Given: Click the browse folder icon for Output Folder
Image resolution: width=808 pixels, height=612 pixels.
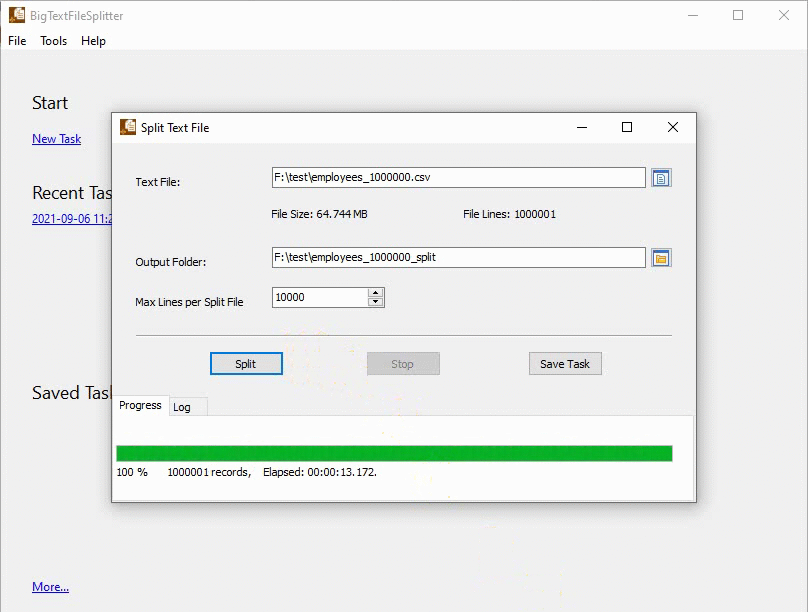Looking at the screenshot, I should coord(661,257).
